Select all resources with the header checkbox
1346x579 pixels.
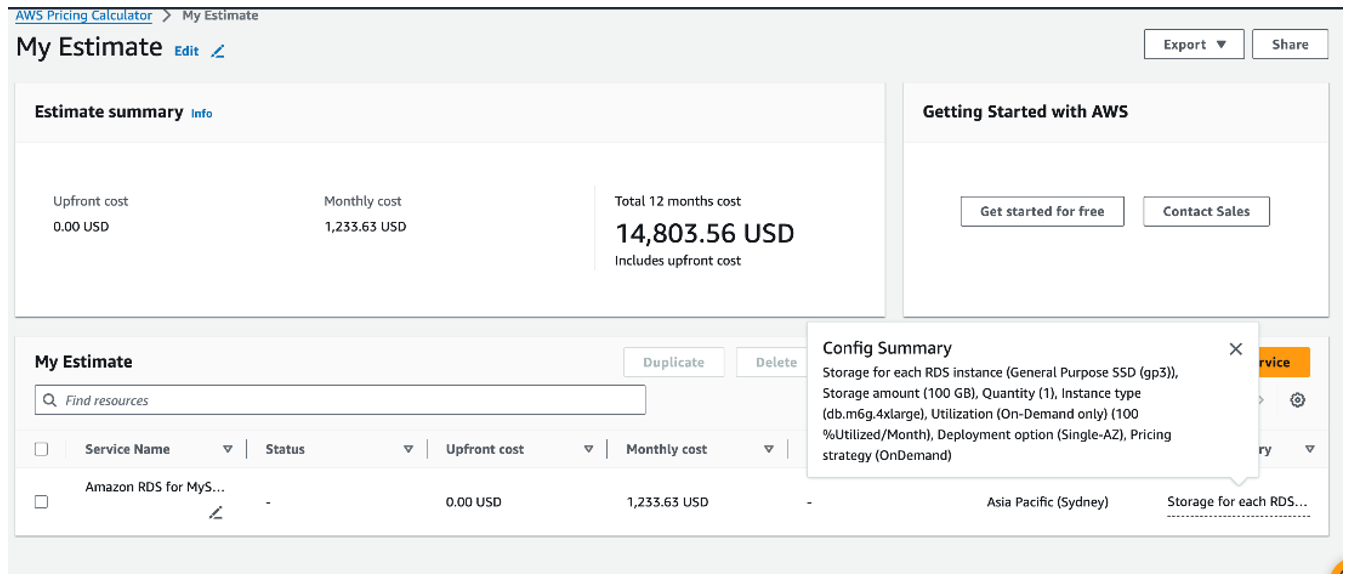pos(41,449)
